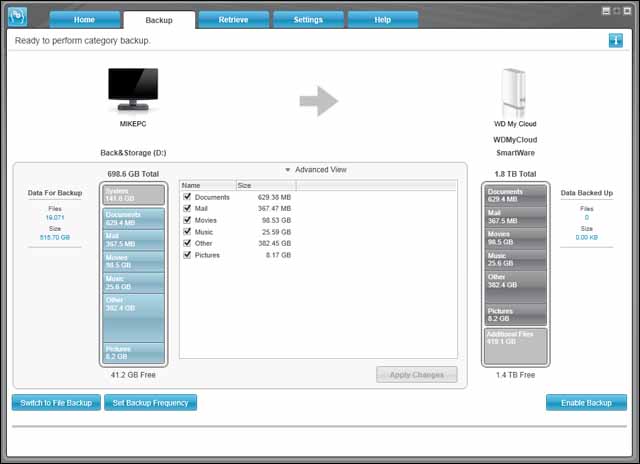Click the gray backup direction arrow
Viewport: 640px width, 464px height.
pos(320,100)
